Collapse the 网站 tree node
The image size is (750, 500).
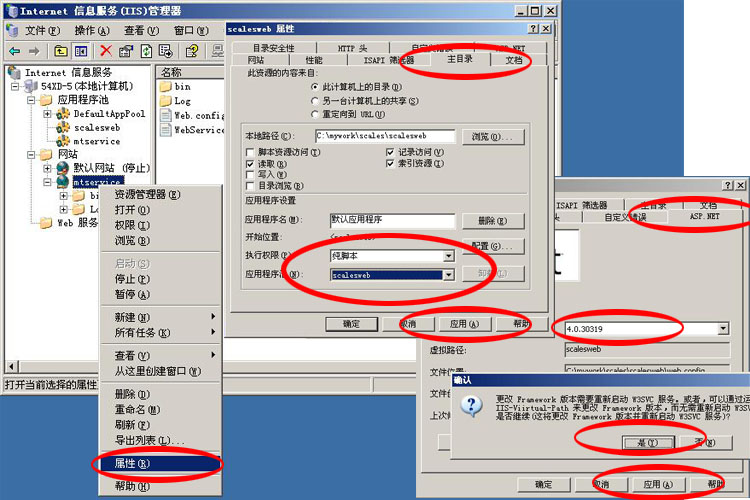tap(31, 155)
